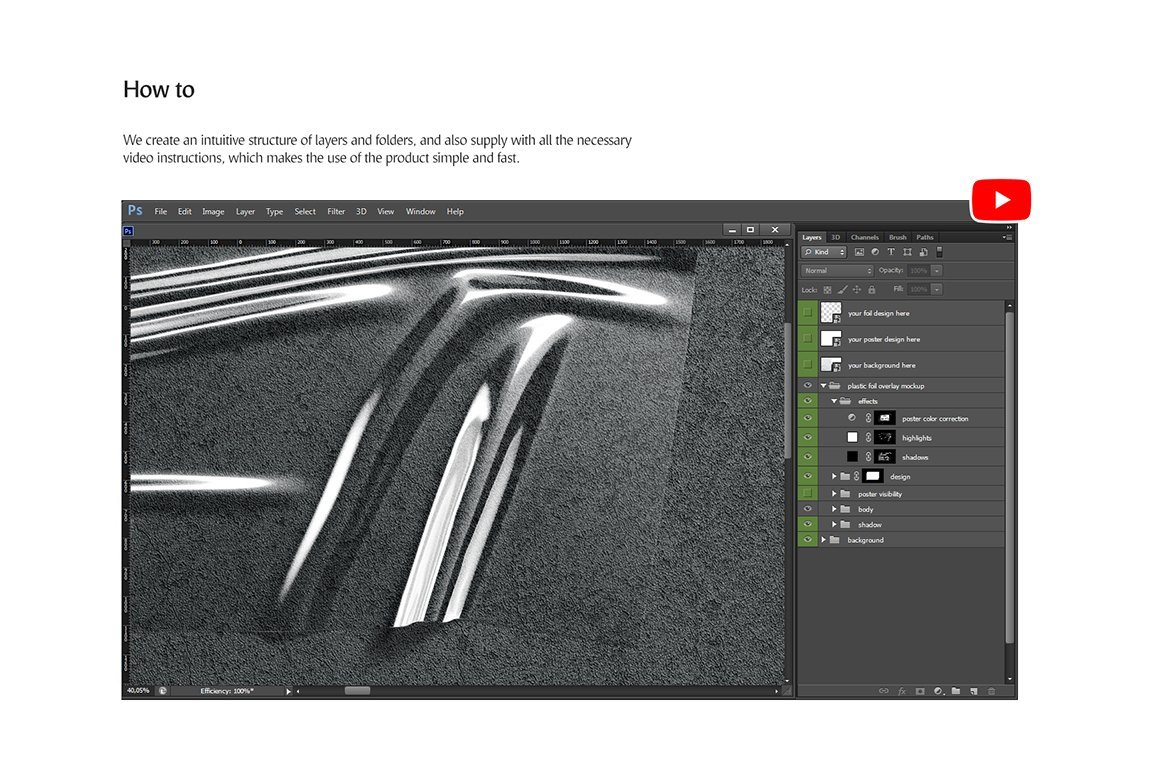Select the shadows layer by name

[x=915, y=457]
